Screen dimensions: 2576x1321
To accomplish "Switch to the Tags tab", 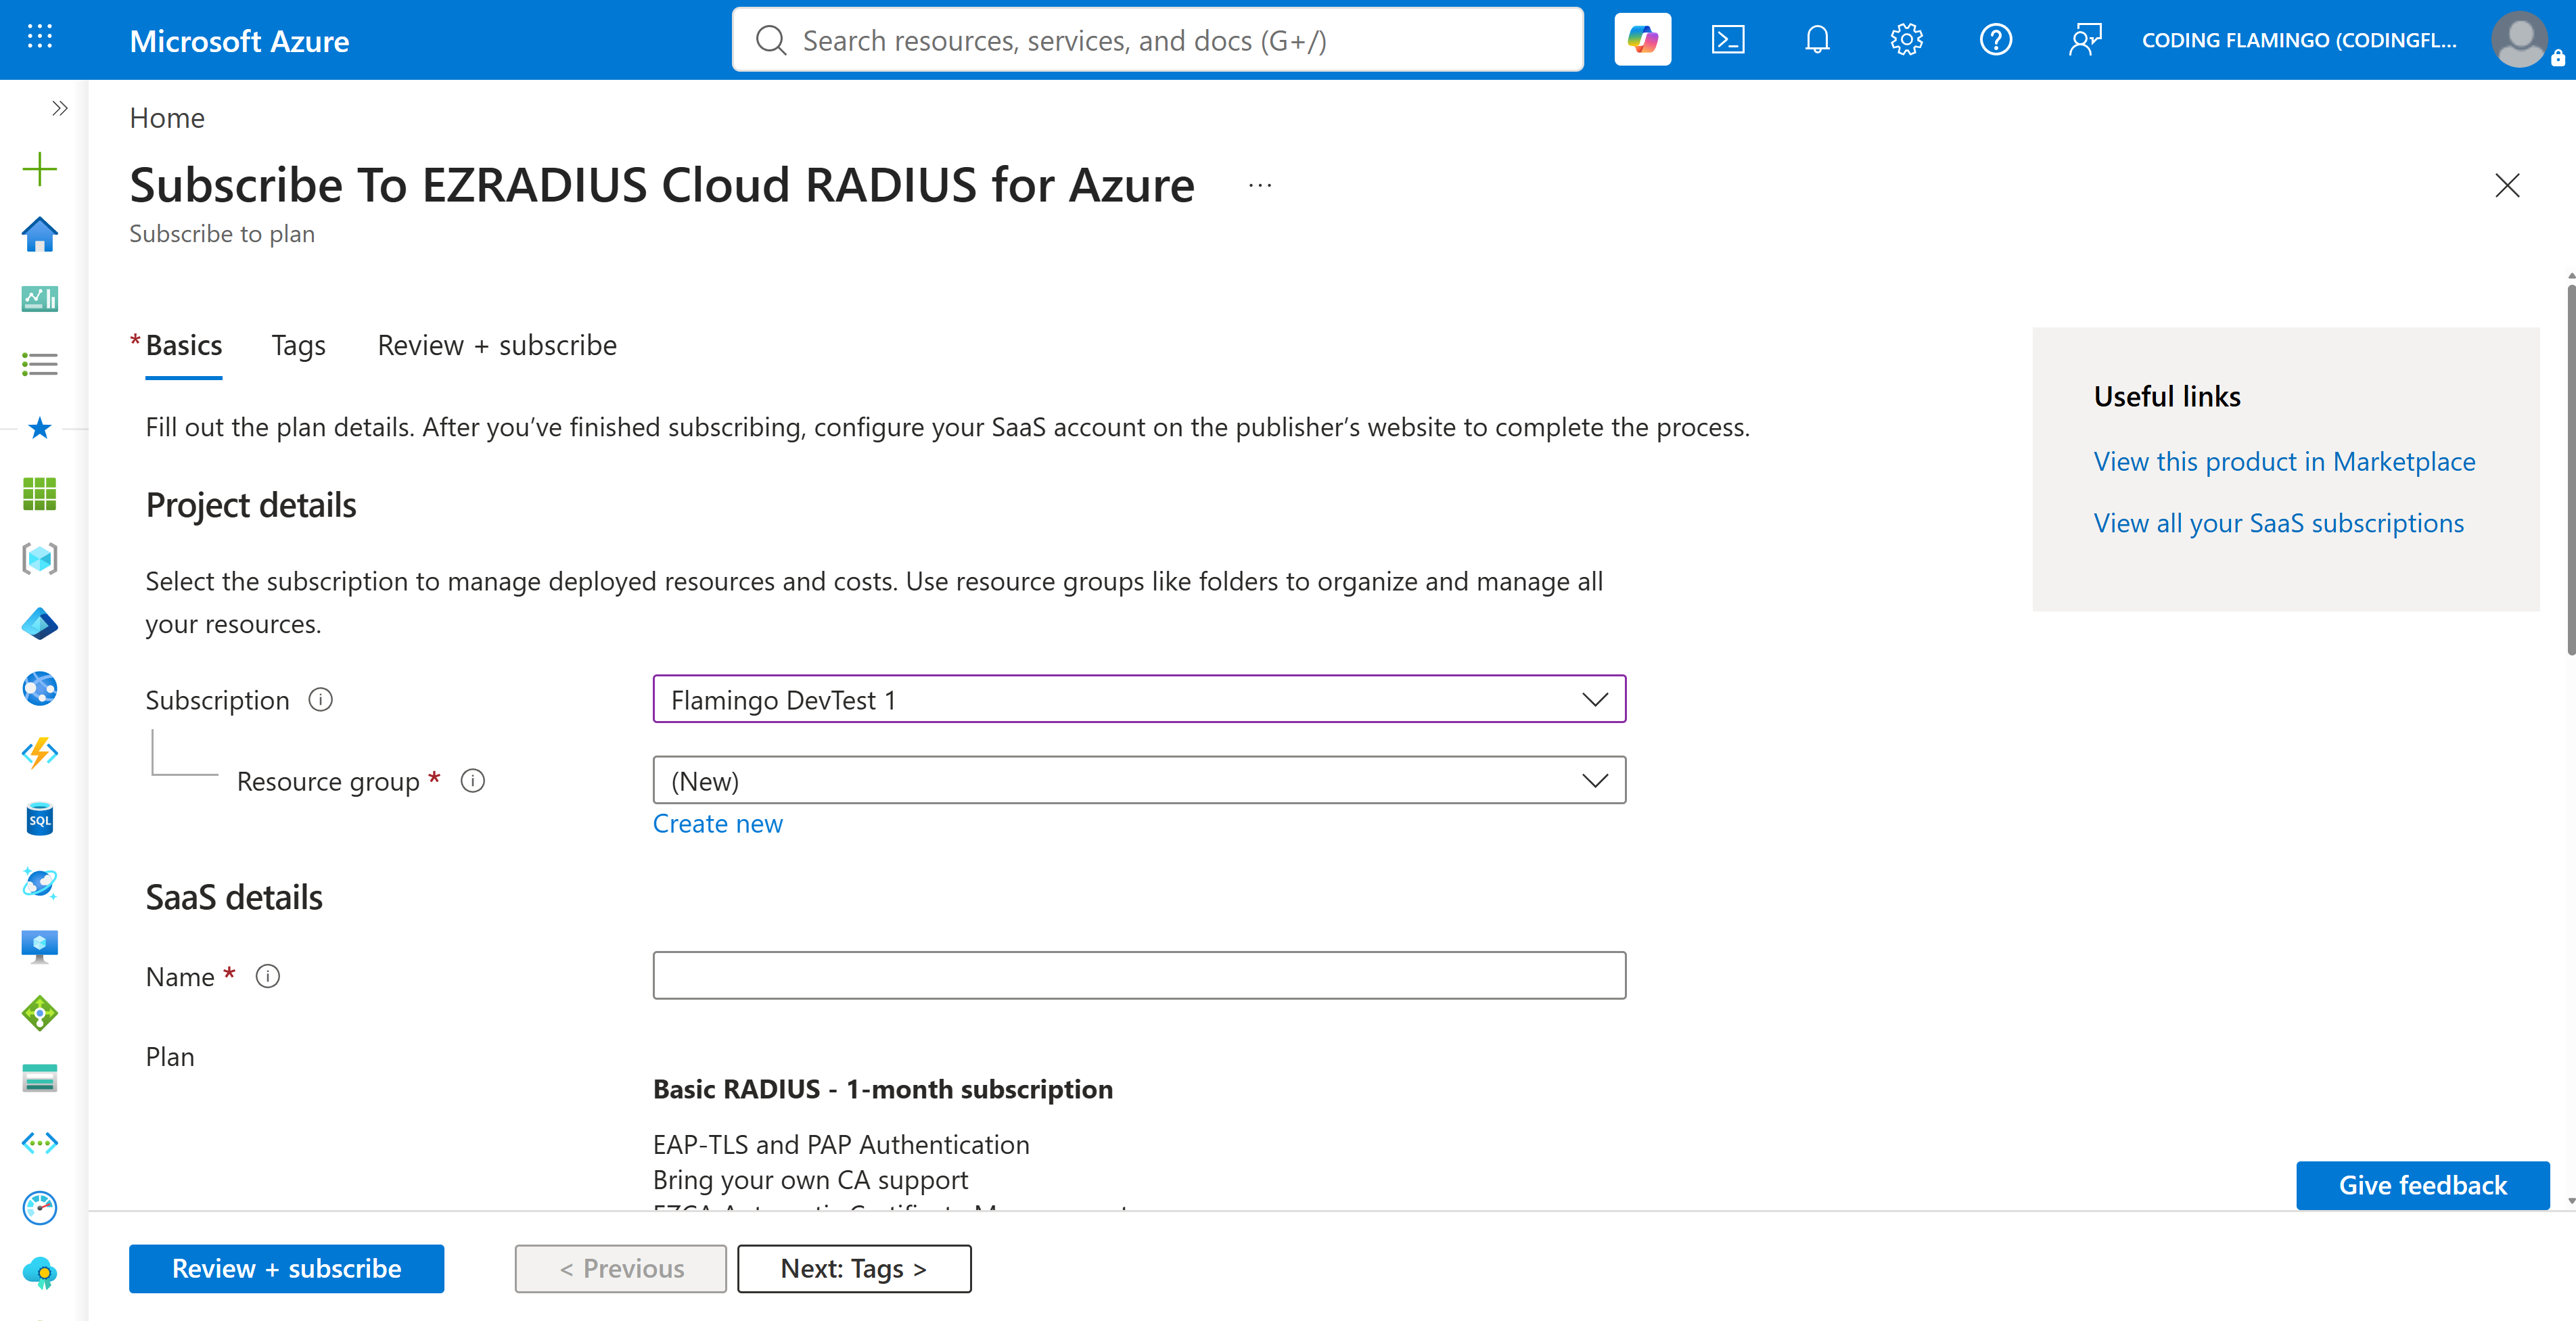I will click(x=298, y=346).
